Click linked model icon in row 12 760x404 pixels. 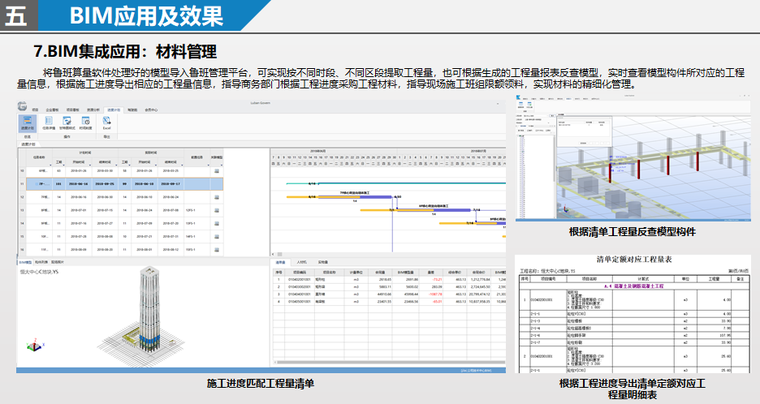[216, 197]
